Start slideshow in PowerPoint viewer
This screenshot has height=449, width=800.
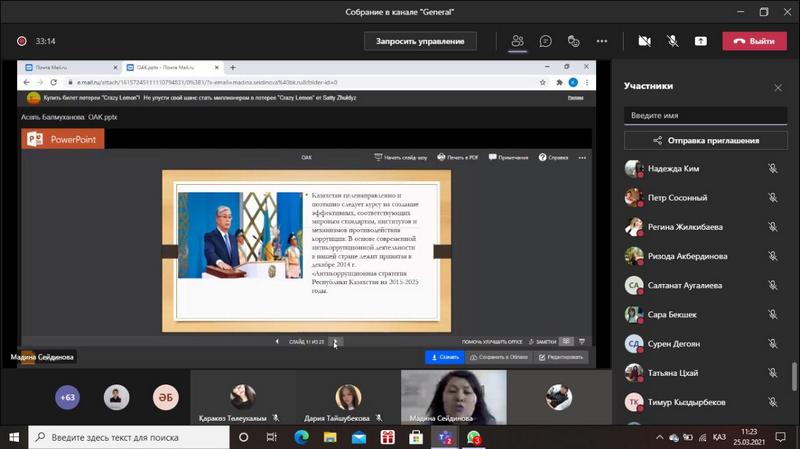pos(401,157)
